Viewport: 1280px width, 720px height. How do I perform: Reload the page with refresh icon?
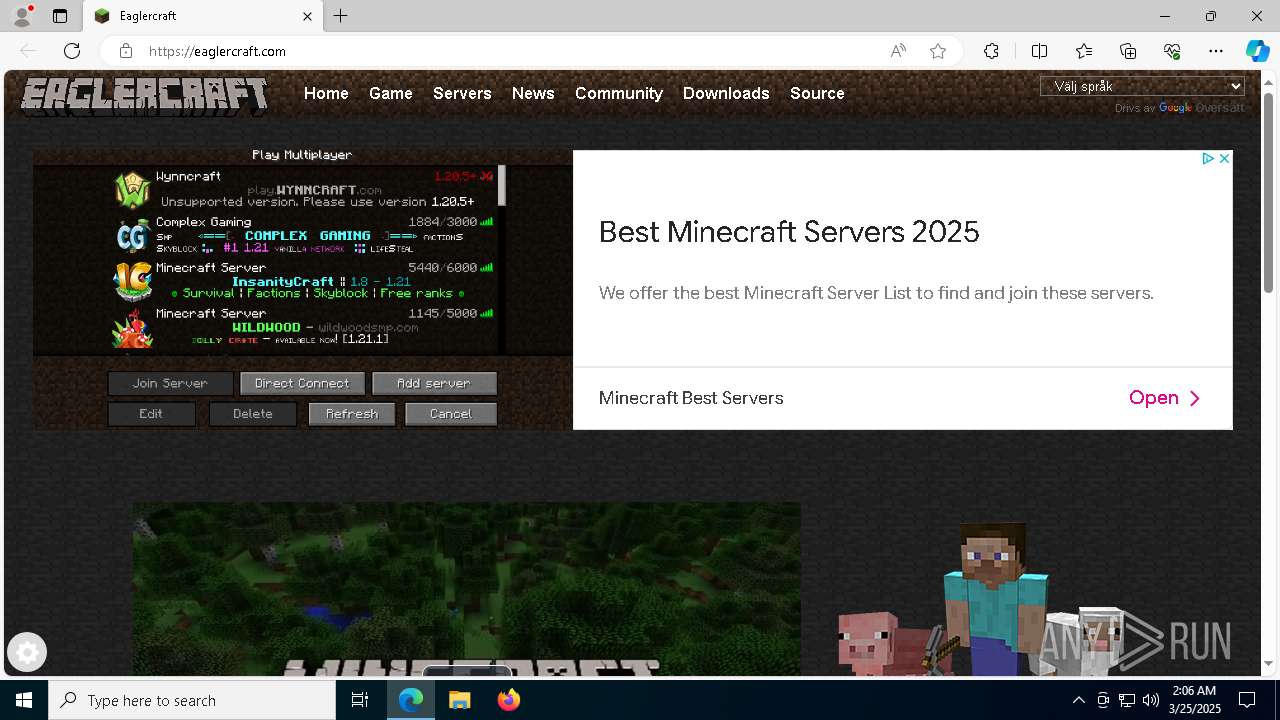72,51
